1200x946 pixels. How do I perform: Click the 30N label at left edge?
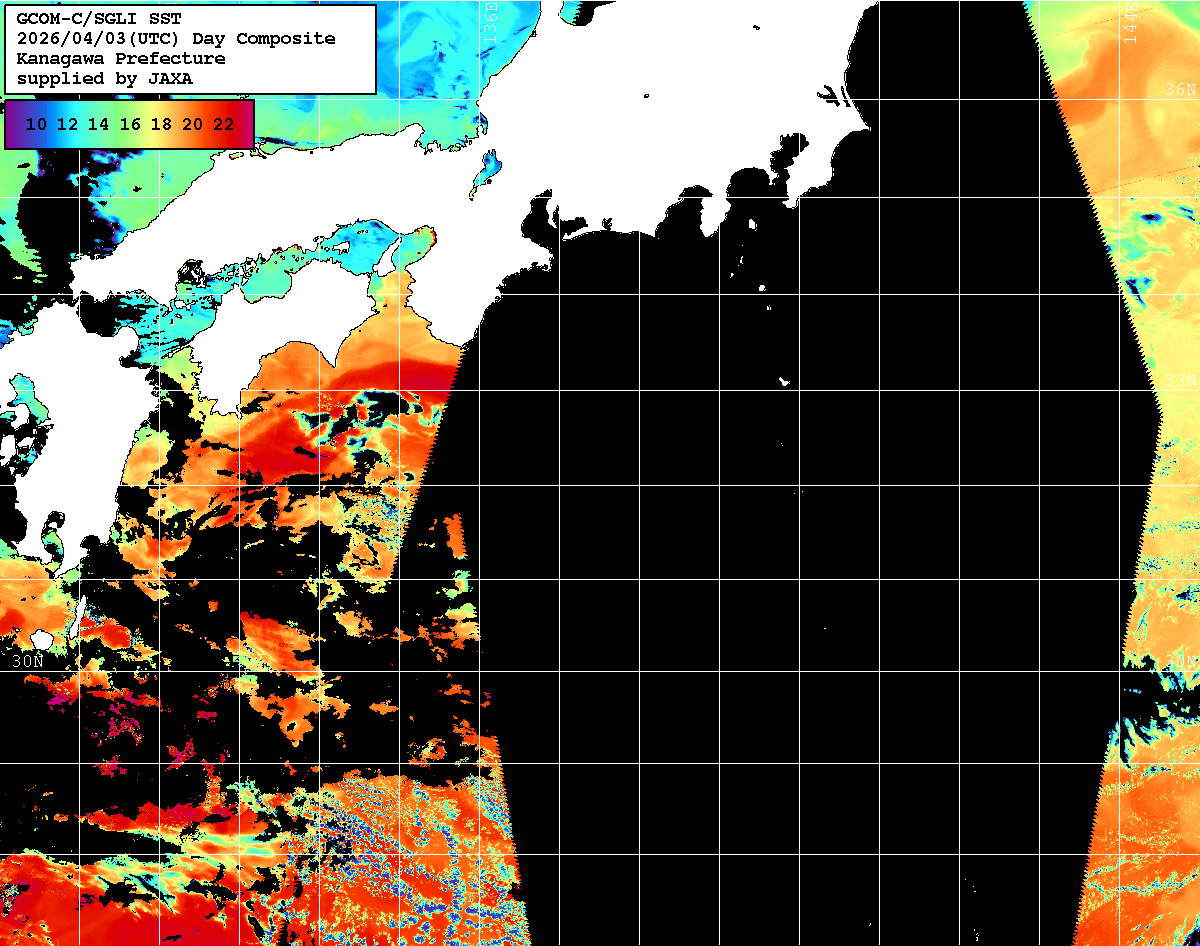point(28,661)
